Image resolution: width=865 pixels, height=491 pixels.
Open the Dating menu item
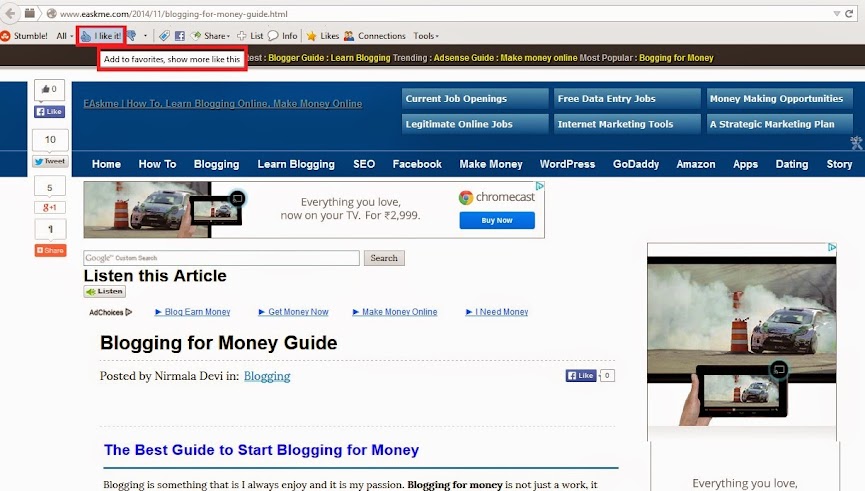(x=792, y=164)
